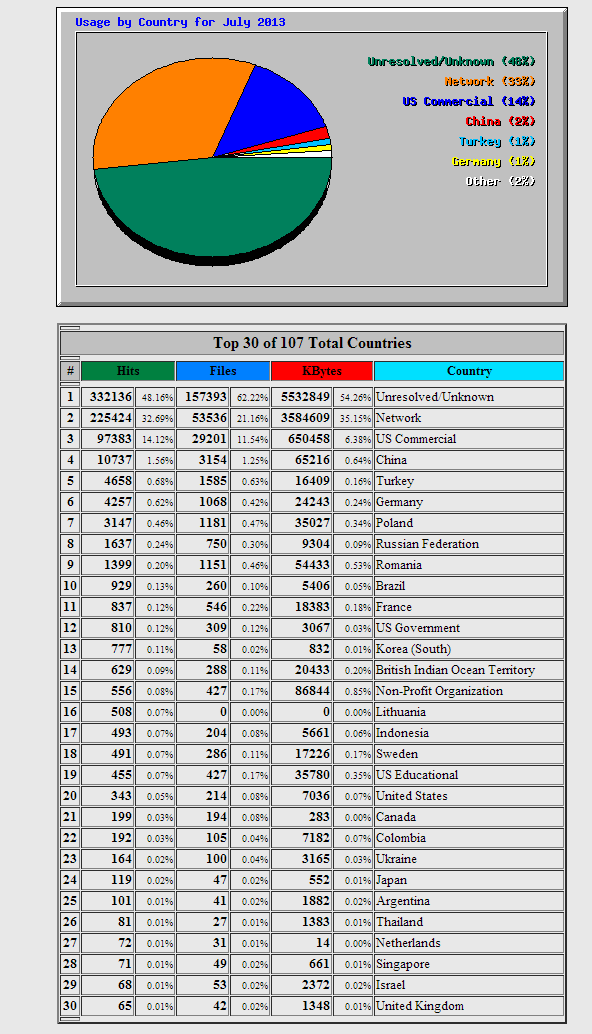Click the red KBytes column header

coord(322,371)
